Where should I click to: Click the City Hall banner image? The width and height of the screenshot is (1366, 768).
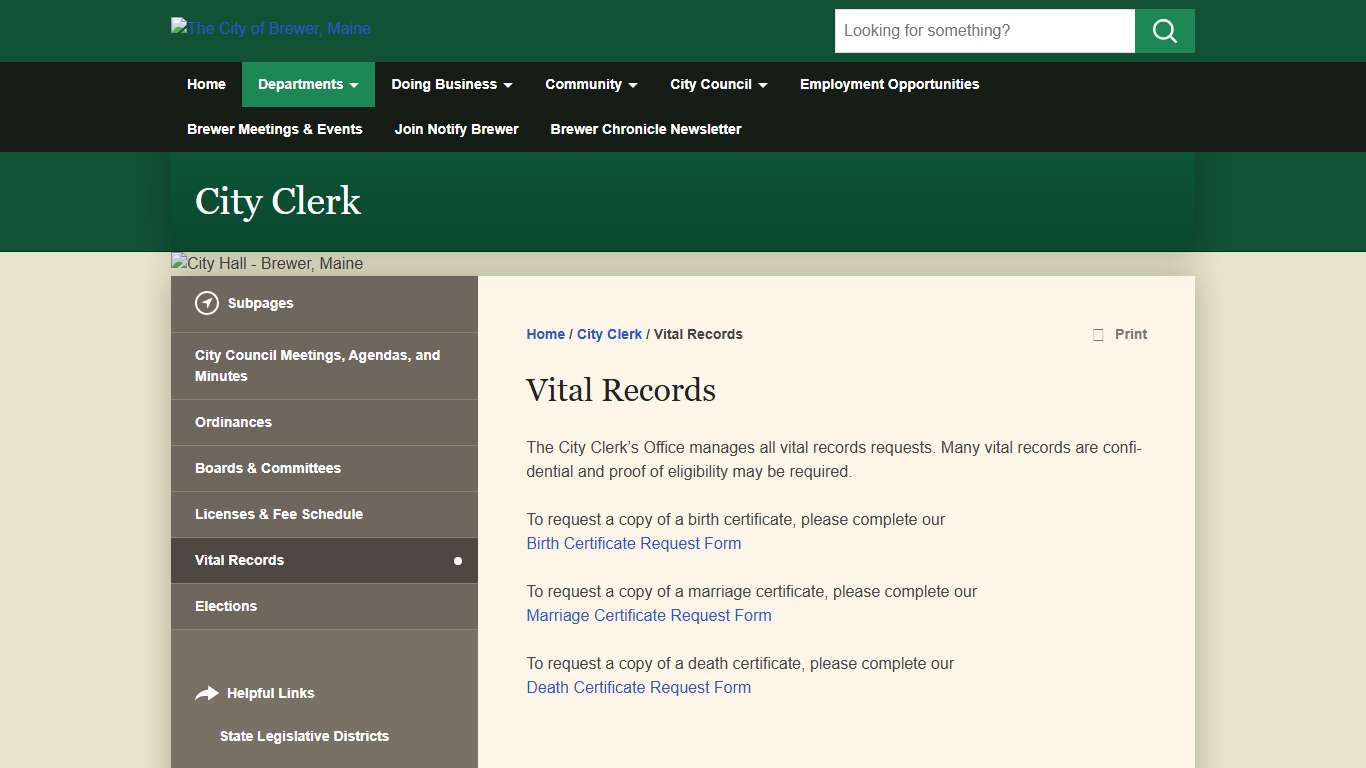[266, 263]
